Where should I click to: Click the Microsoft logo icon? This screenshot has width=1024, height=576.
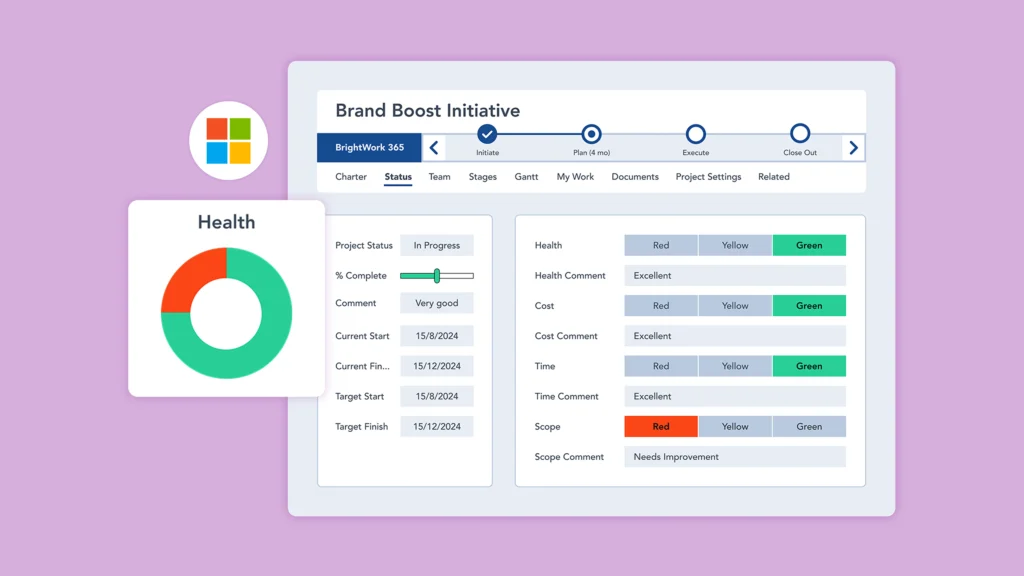(228, 141)
